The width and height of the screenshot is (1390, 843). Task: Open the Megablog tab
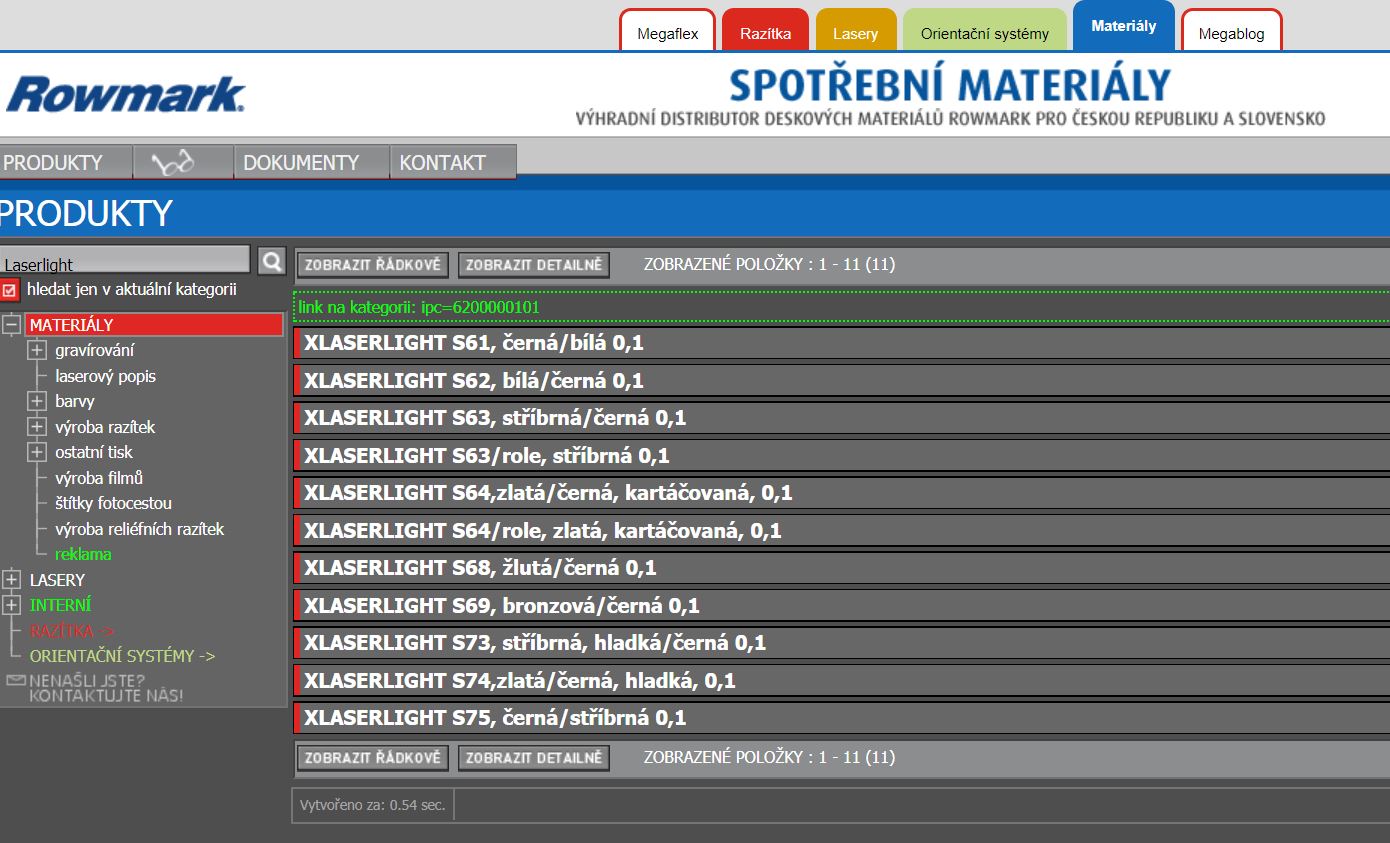click(1231, 33)
